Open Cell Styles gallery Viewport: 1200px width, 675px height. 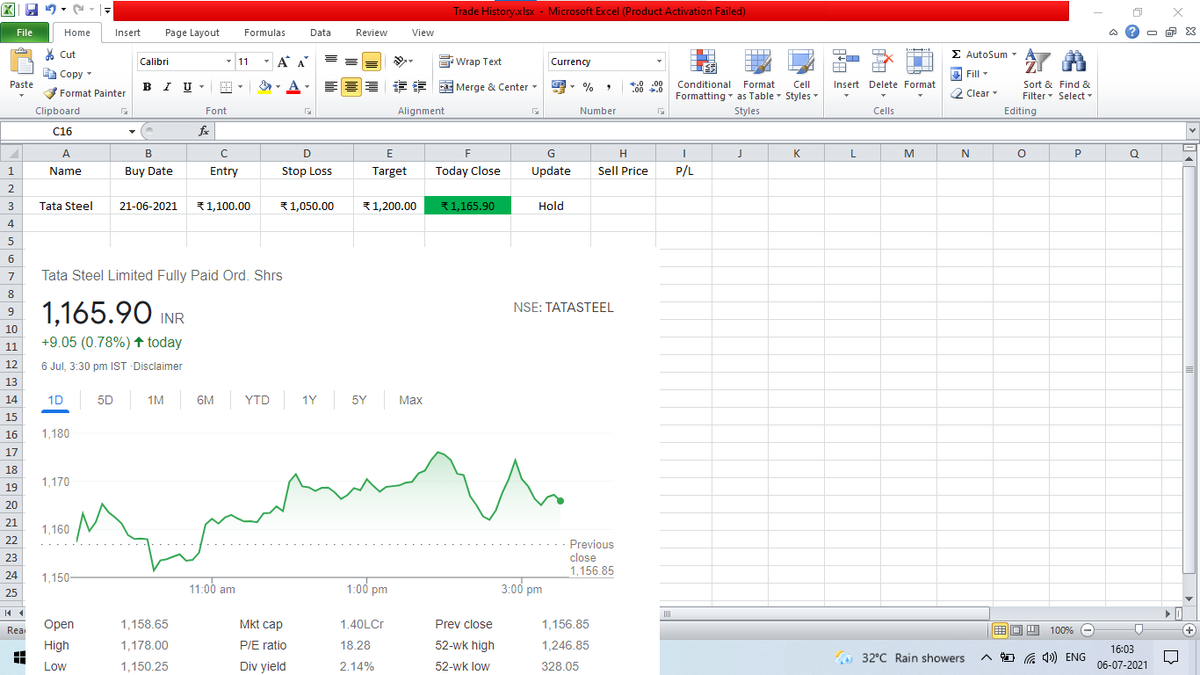pos(799,75)
